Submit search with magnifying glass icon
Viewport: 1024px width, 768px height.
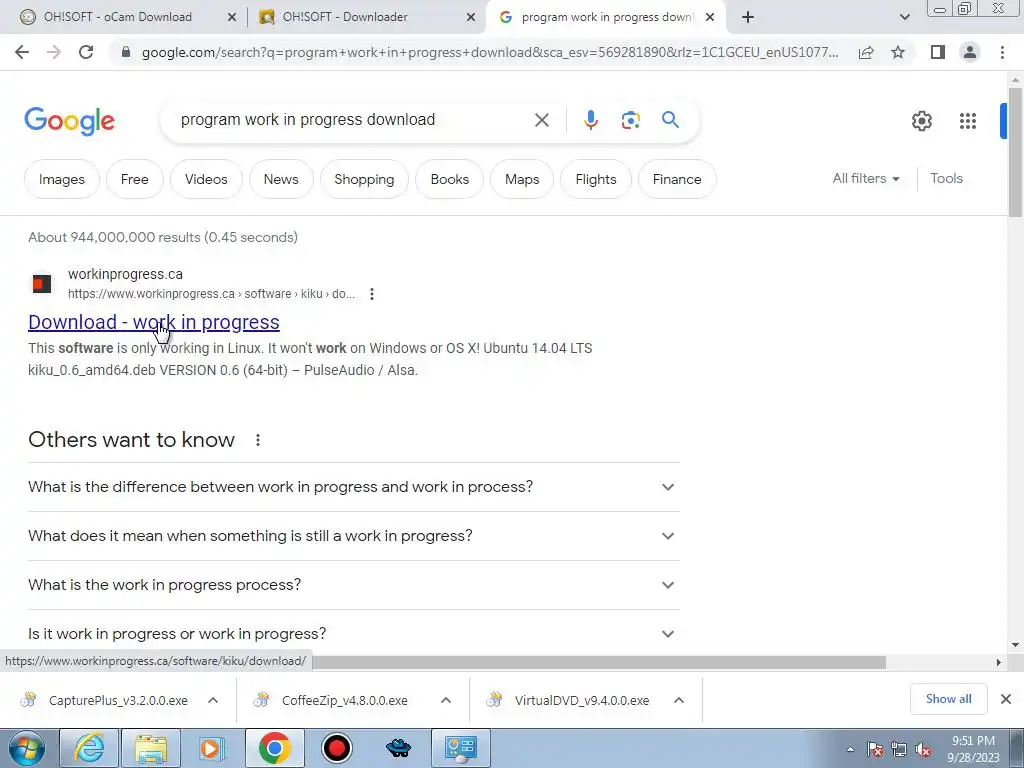pyautogui.click(x=670, y=120)
